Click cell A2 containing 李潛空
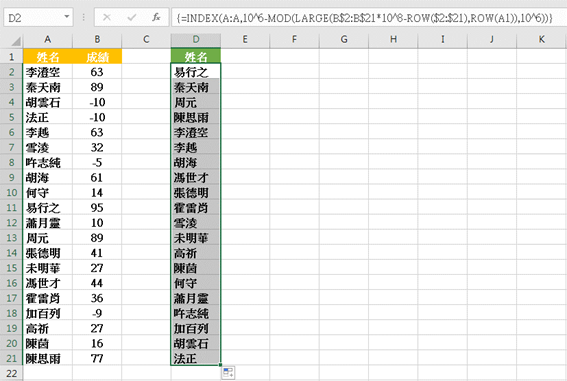This screenshot has width=567, height=381. 48,72
